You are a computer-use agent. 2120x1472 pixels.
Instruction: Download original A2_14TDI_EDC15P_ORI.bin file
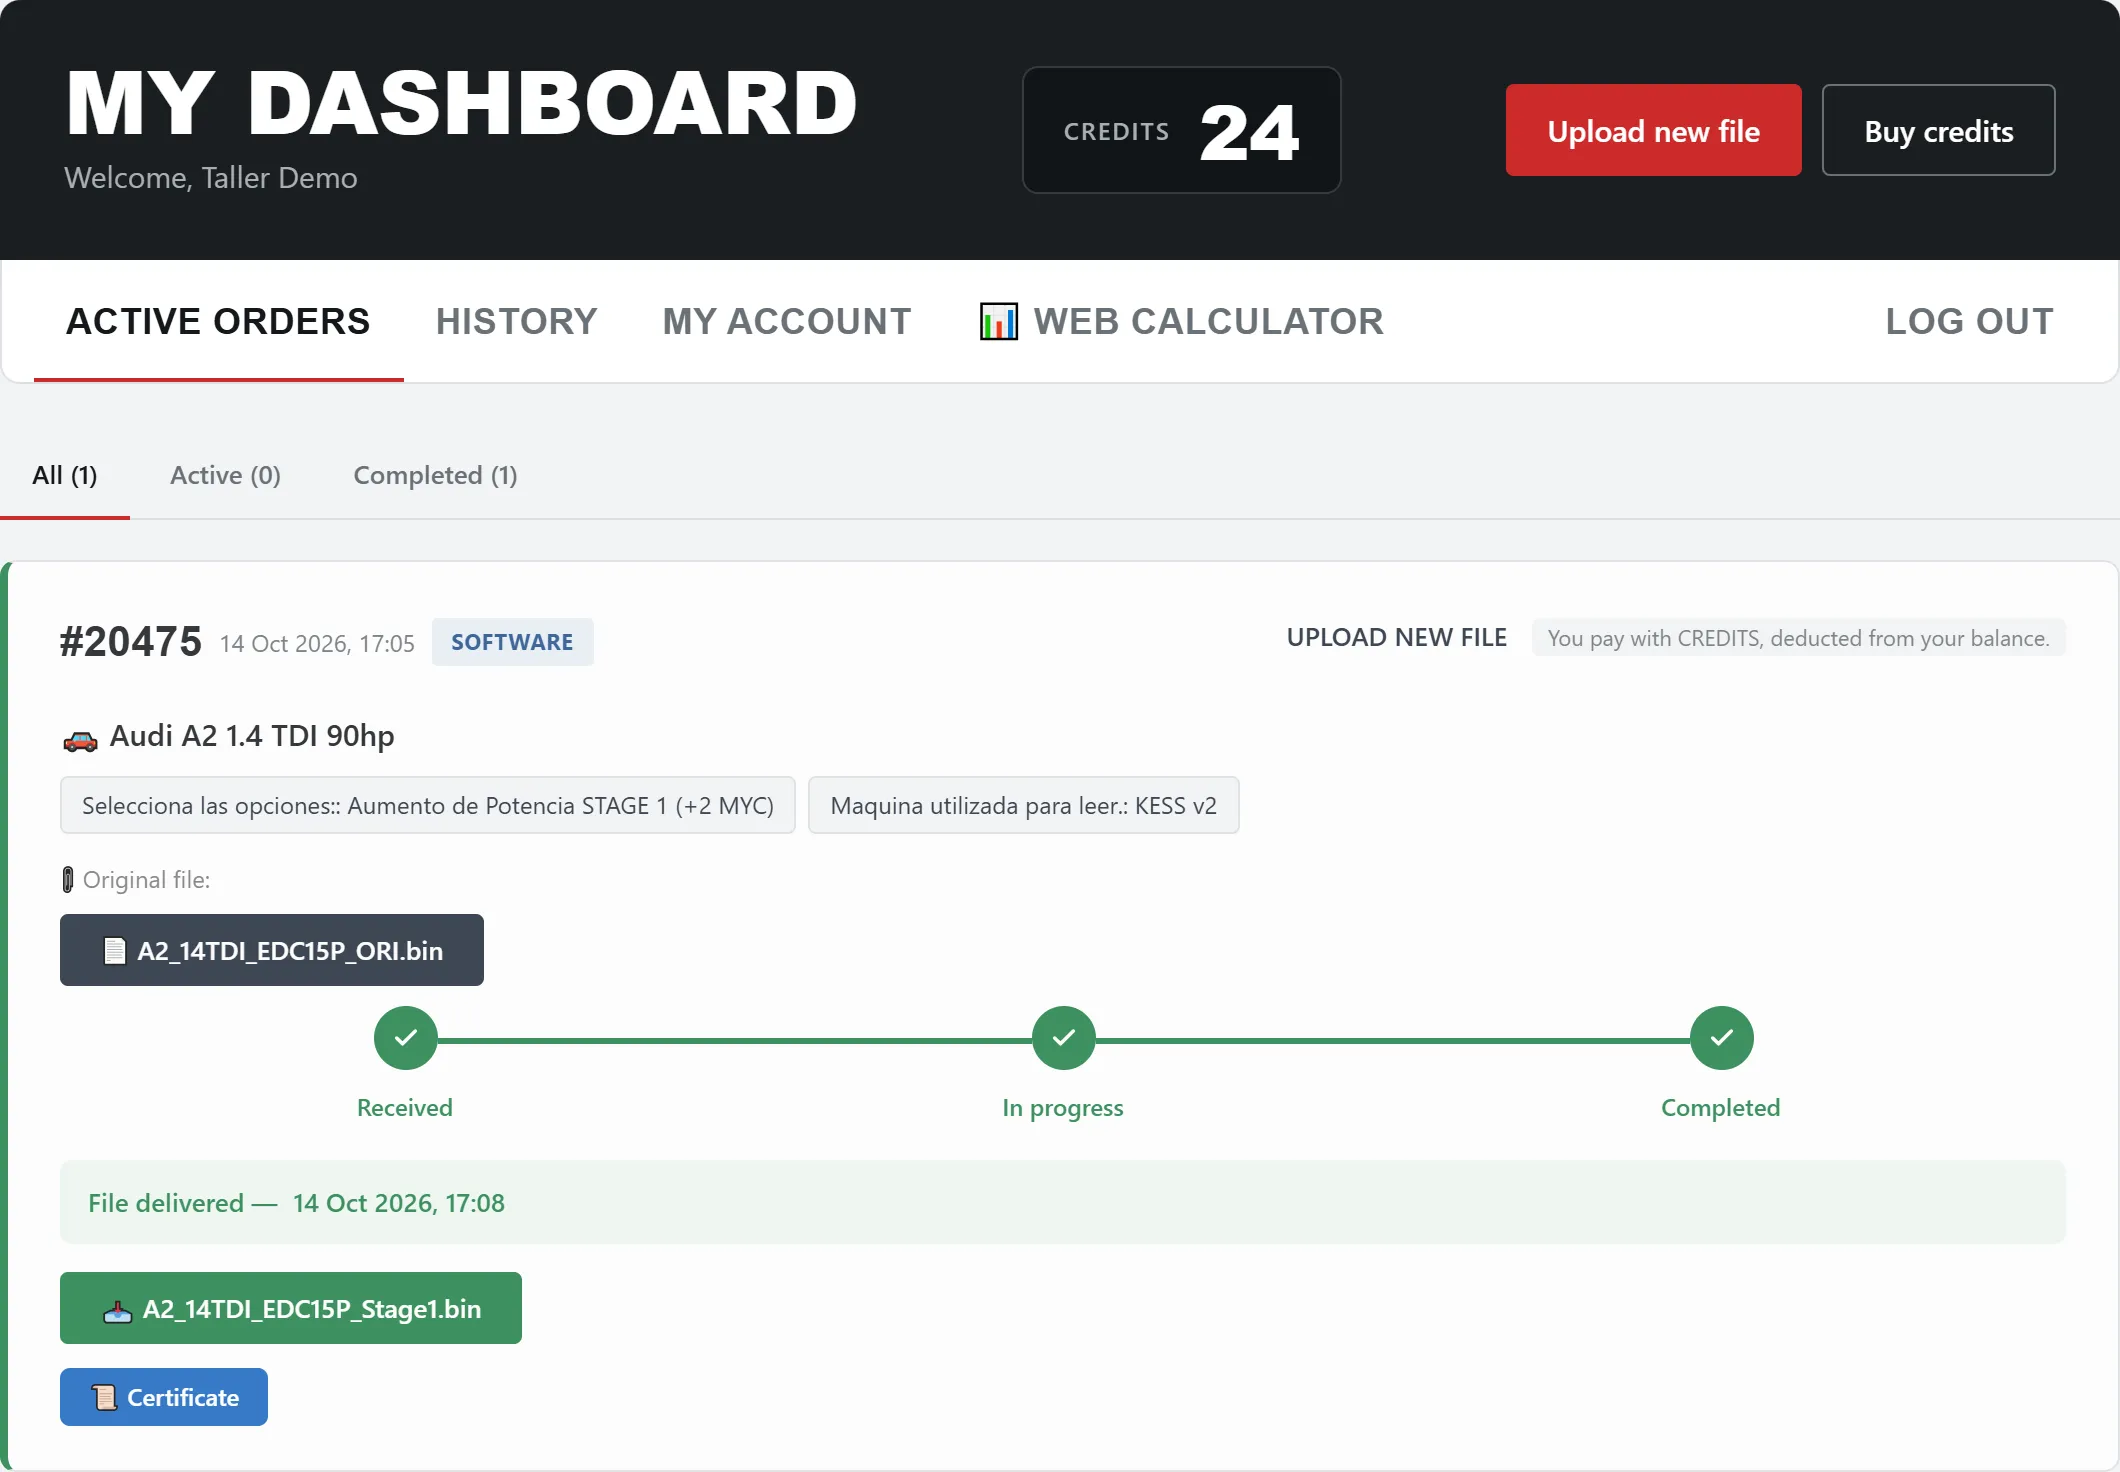point(272,950)
